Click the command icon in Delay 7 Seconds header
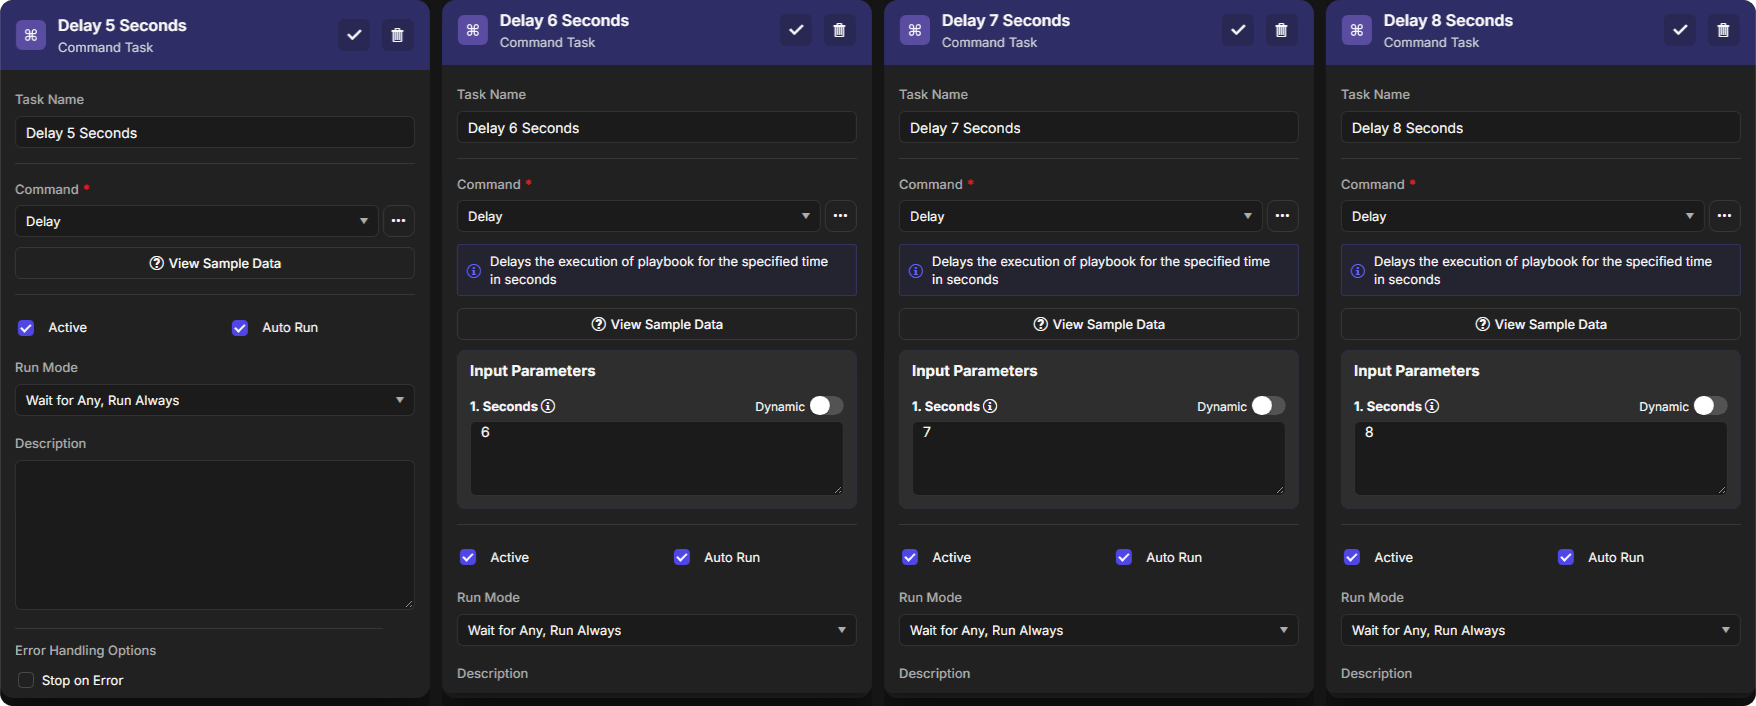Viewport: 1756px width, 706px height. point(915,30)
